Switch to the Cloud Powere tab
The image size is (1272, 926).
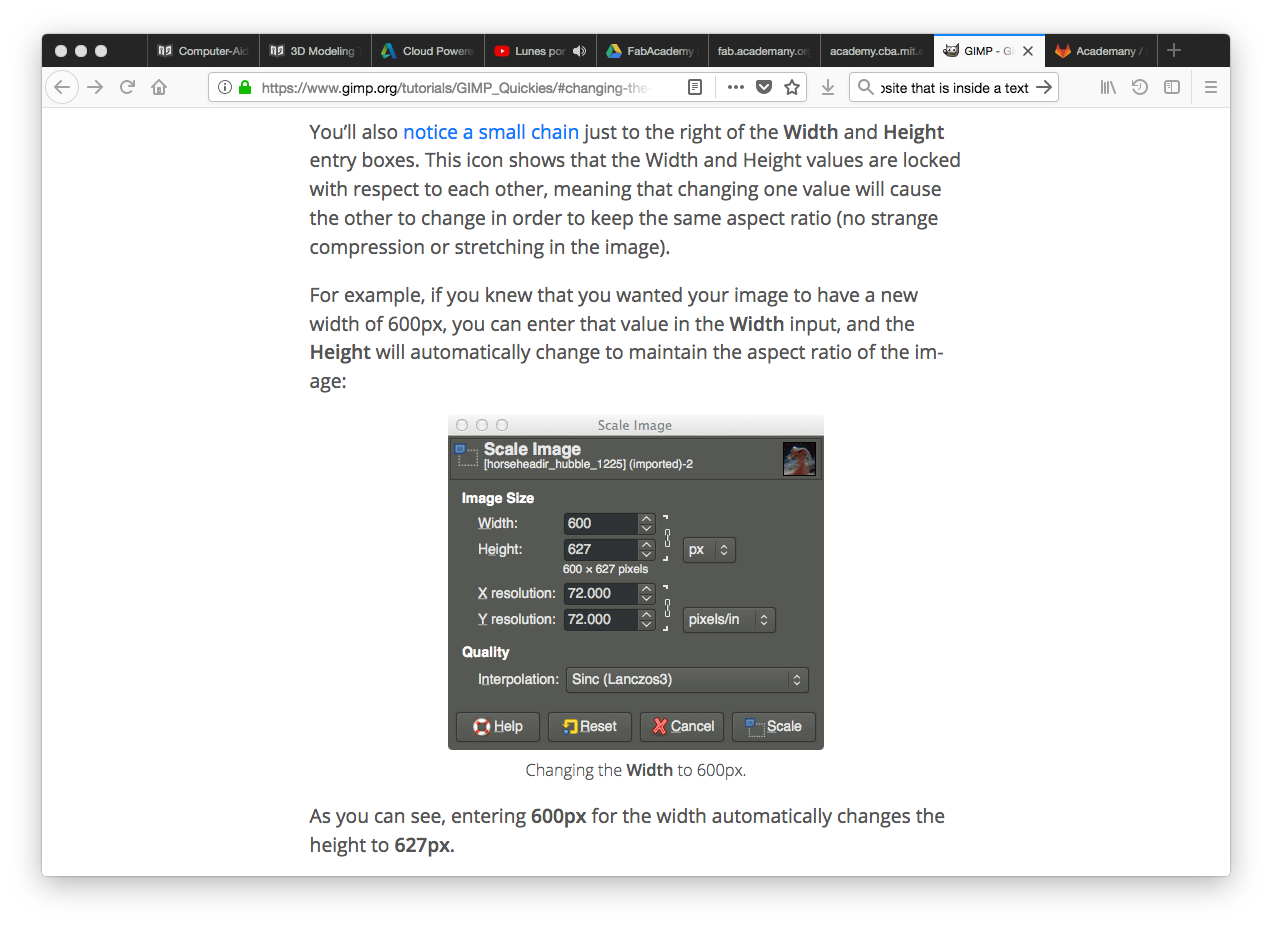(428, 51)
